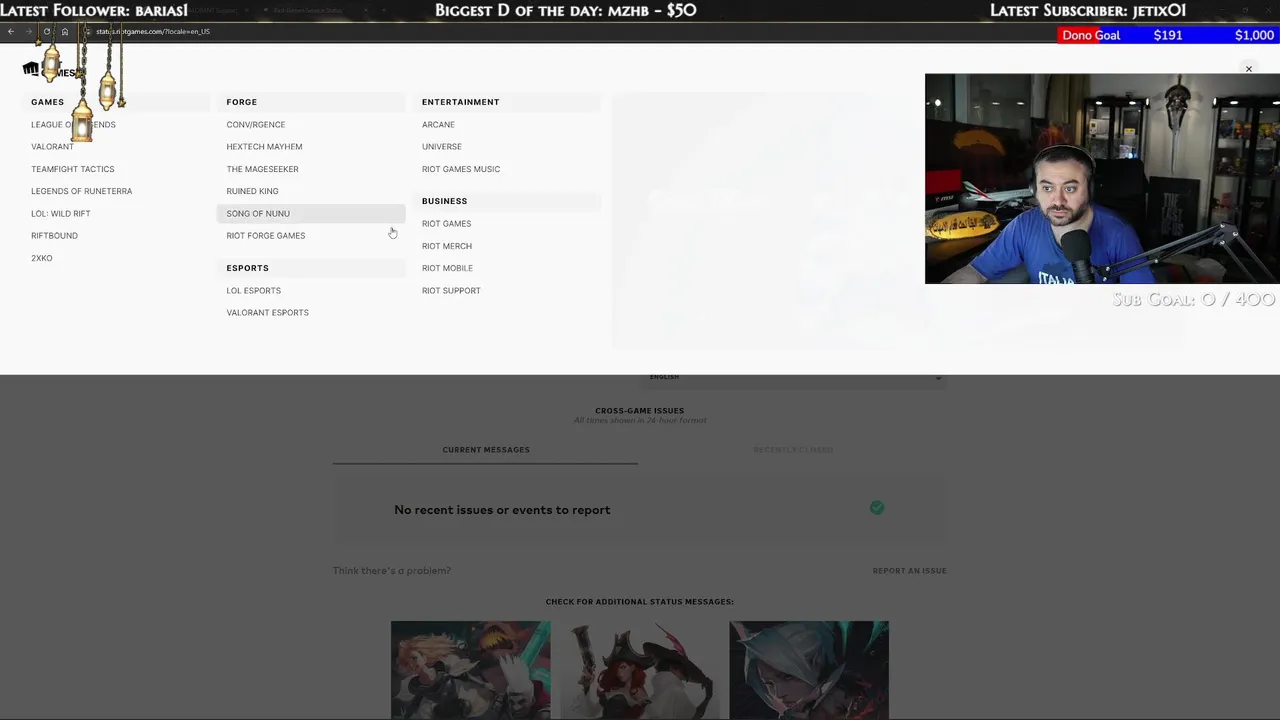Screen dimensions: 1280x720
Task: Open Valorant from the Games list
Action: click(x=52, y=147)
